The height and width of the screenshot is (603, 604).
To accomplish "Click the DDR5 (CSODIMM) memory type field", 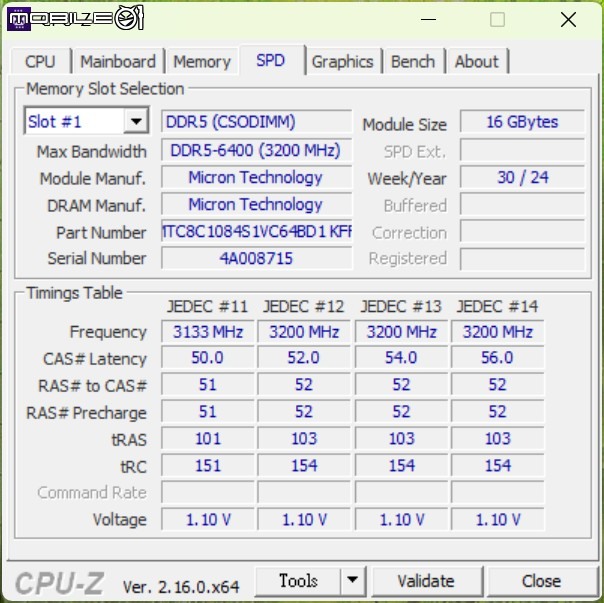I will (x=257, y=122).
